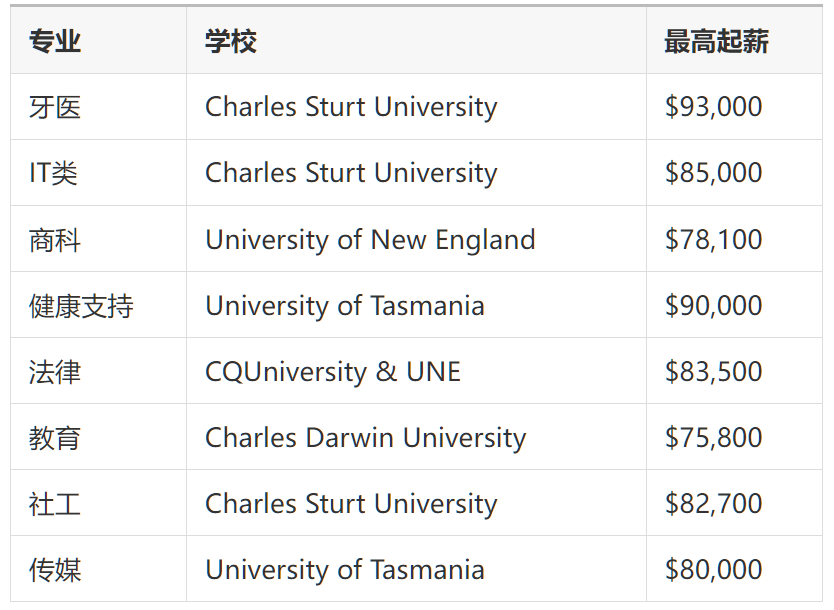Select the CQUniversity & UNE cell
This screenshot has height=610, width=834.
click(333, 372)
